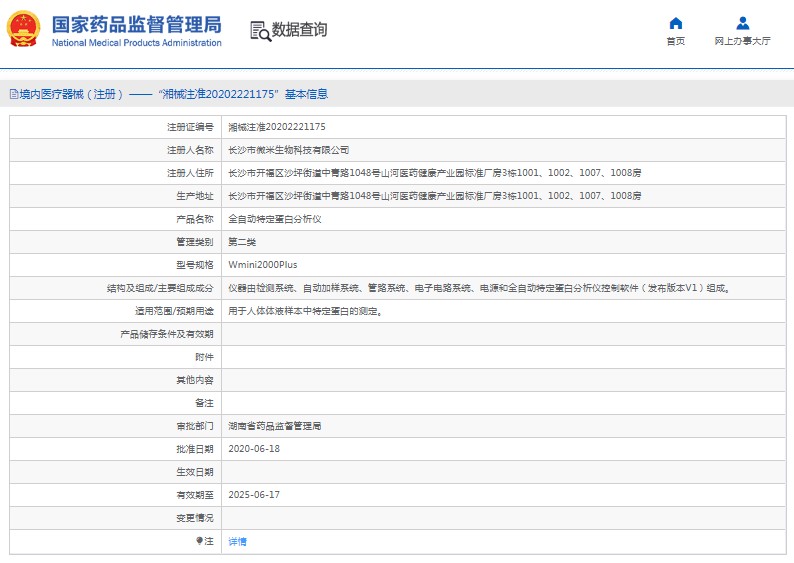Viewport: 794px width, 563px height.
Task: Click the product name 全自动特定蛋白分析仪
Action: pyautogui.click(x=275, y=219)
